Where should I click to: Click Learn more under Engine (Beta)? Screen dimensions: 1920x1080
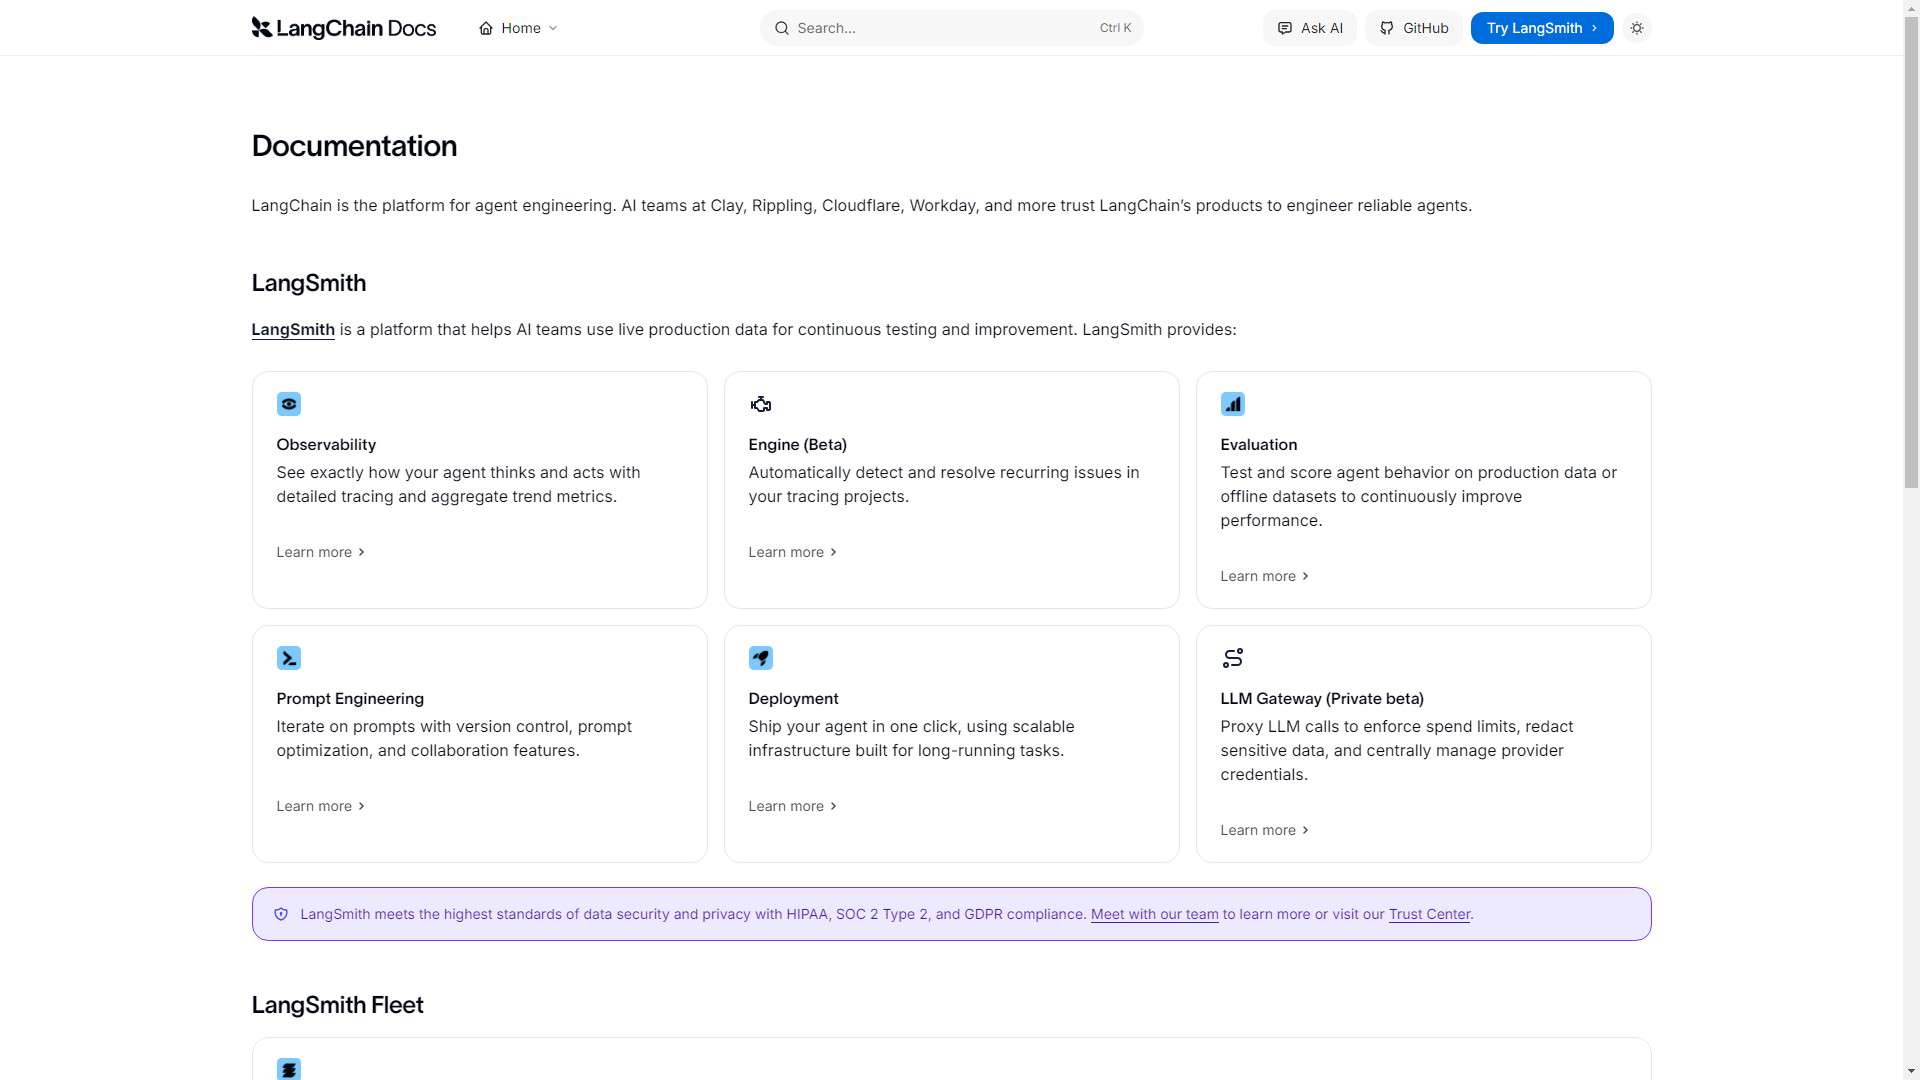pyautogui.click(x=793, y=552)
